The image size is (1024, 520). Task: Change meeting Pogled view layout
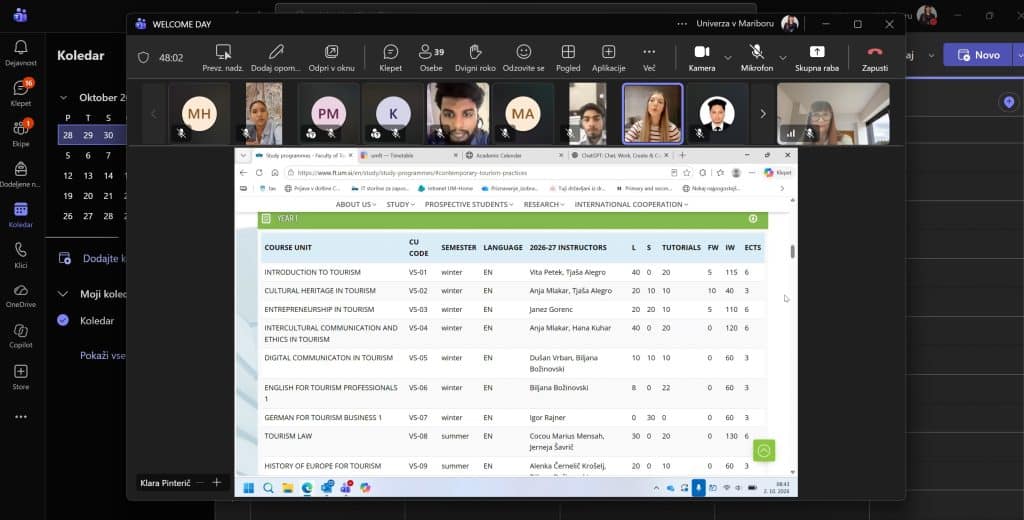click(x=568, y=57)
